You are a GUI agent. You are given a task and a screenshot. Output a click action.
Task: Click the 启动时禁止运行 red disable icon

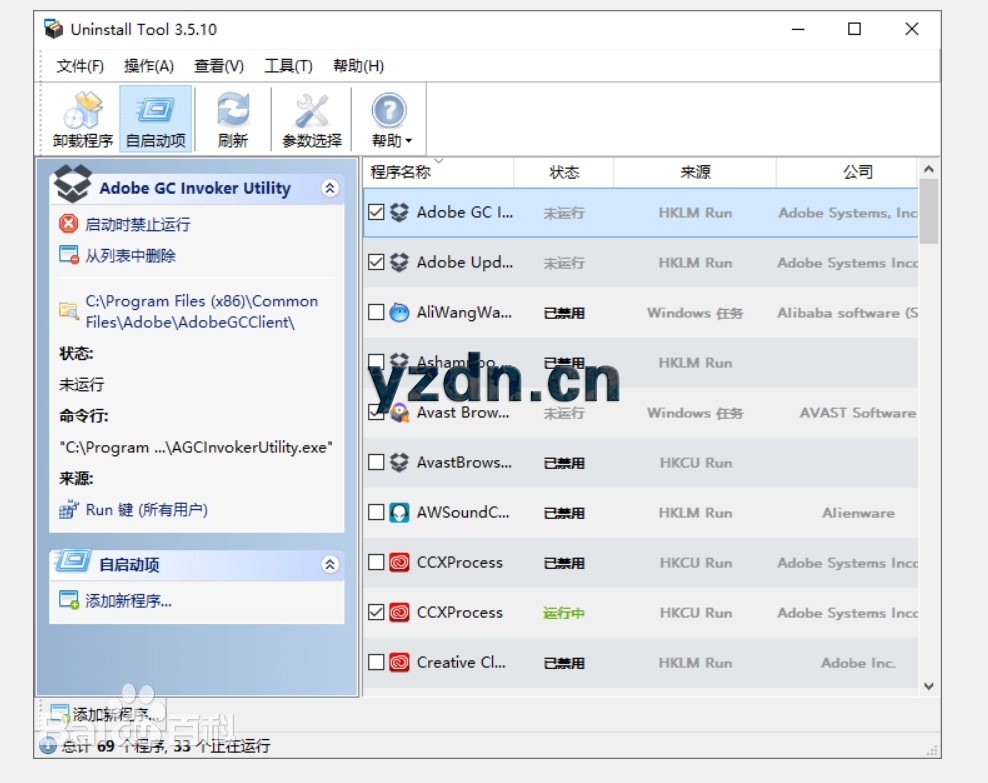[70, 225]
